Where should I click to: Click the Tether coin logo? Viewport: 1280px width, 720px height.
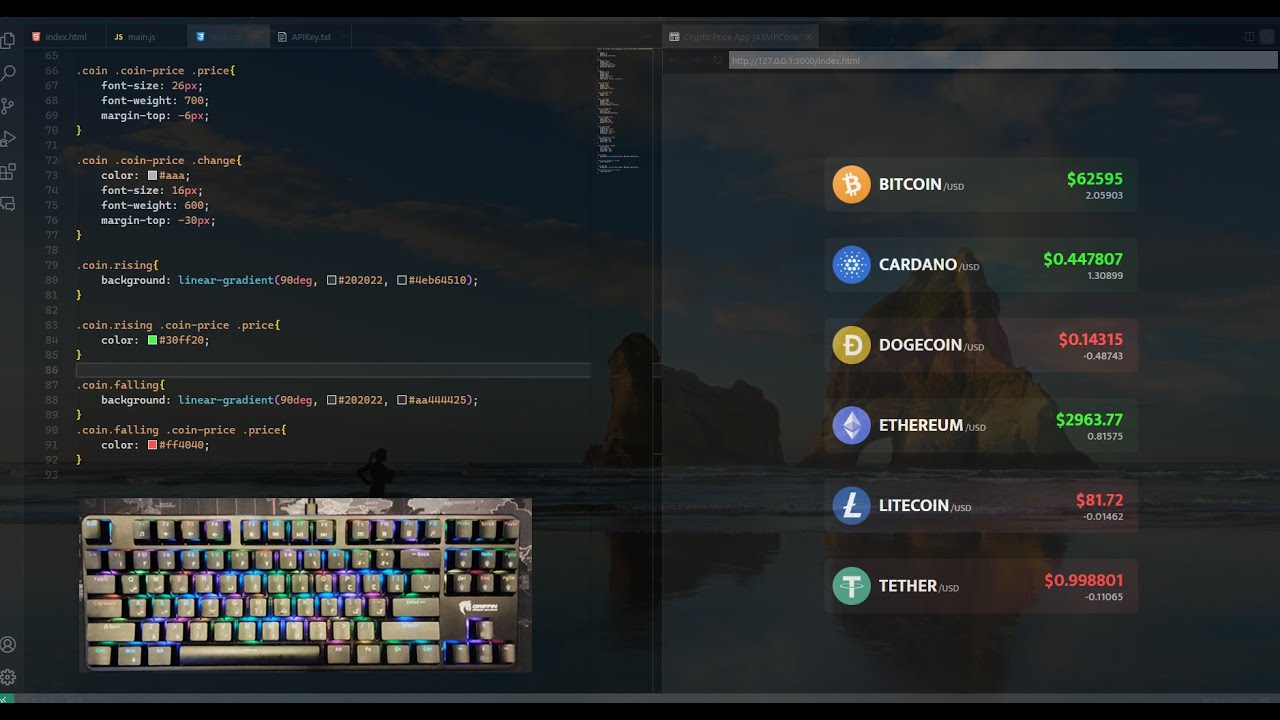pos(852,585)
